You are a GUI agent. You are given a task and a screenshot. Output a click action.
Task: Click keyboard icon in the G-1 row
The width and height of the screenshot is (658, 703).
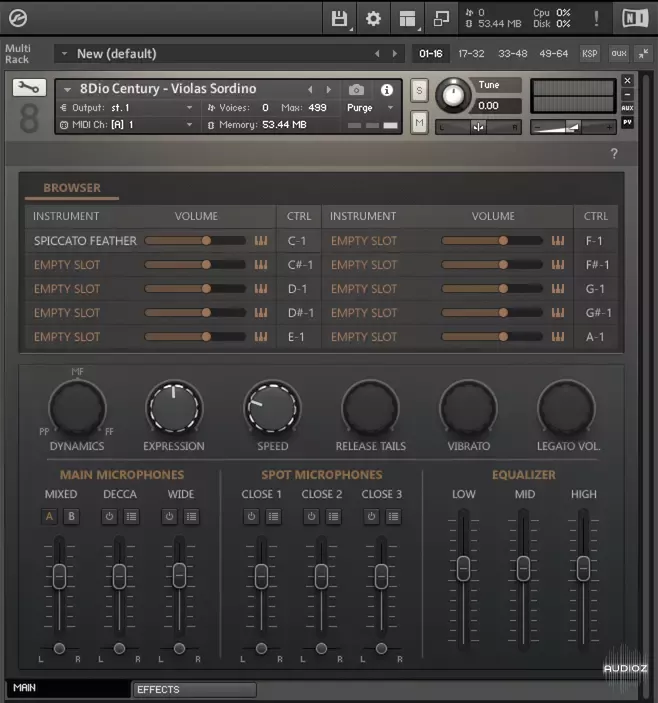pyautogui.click(x=558, y=289)
